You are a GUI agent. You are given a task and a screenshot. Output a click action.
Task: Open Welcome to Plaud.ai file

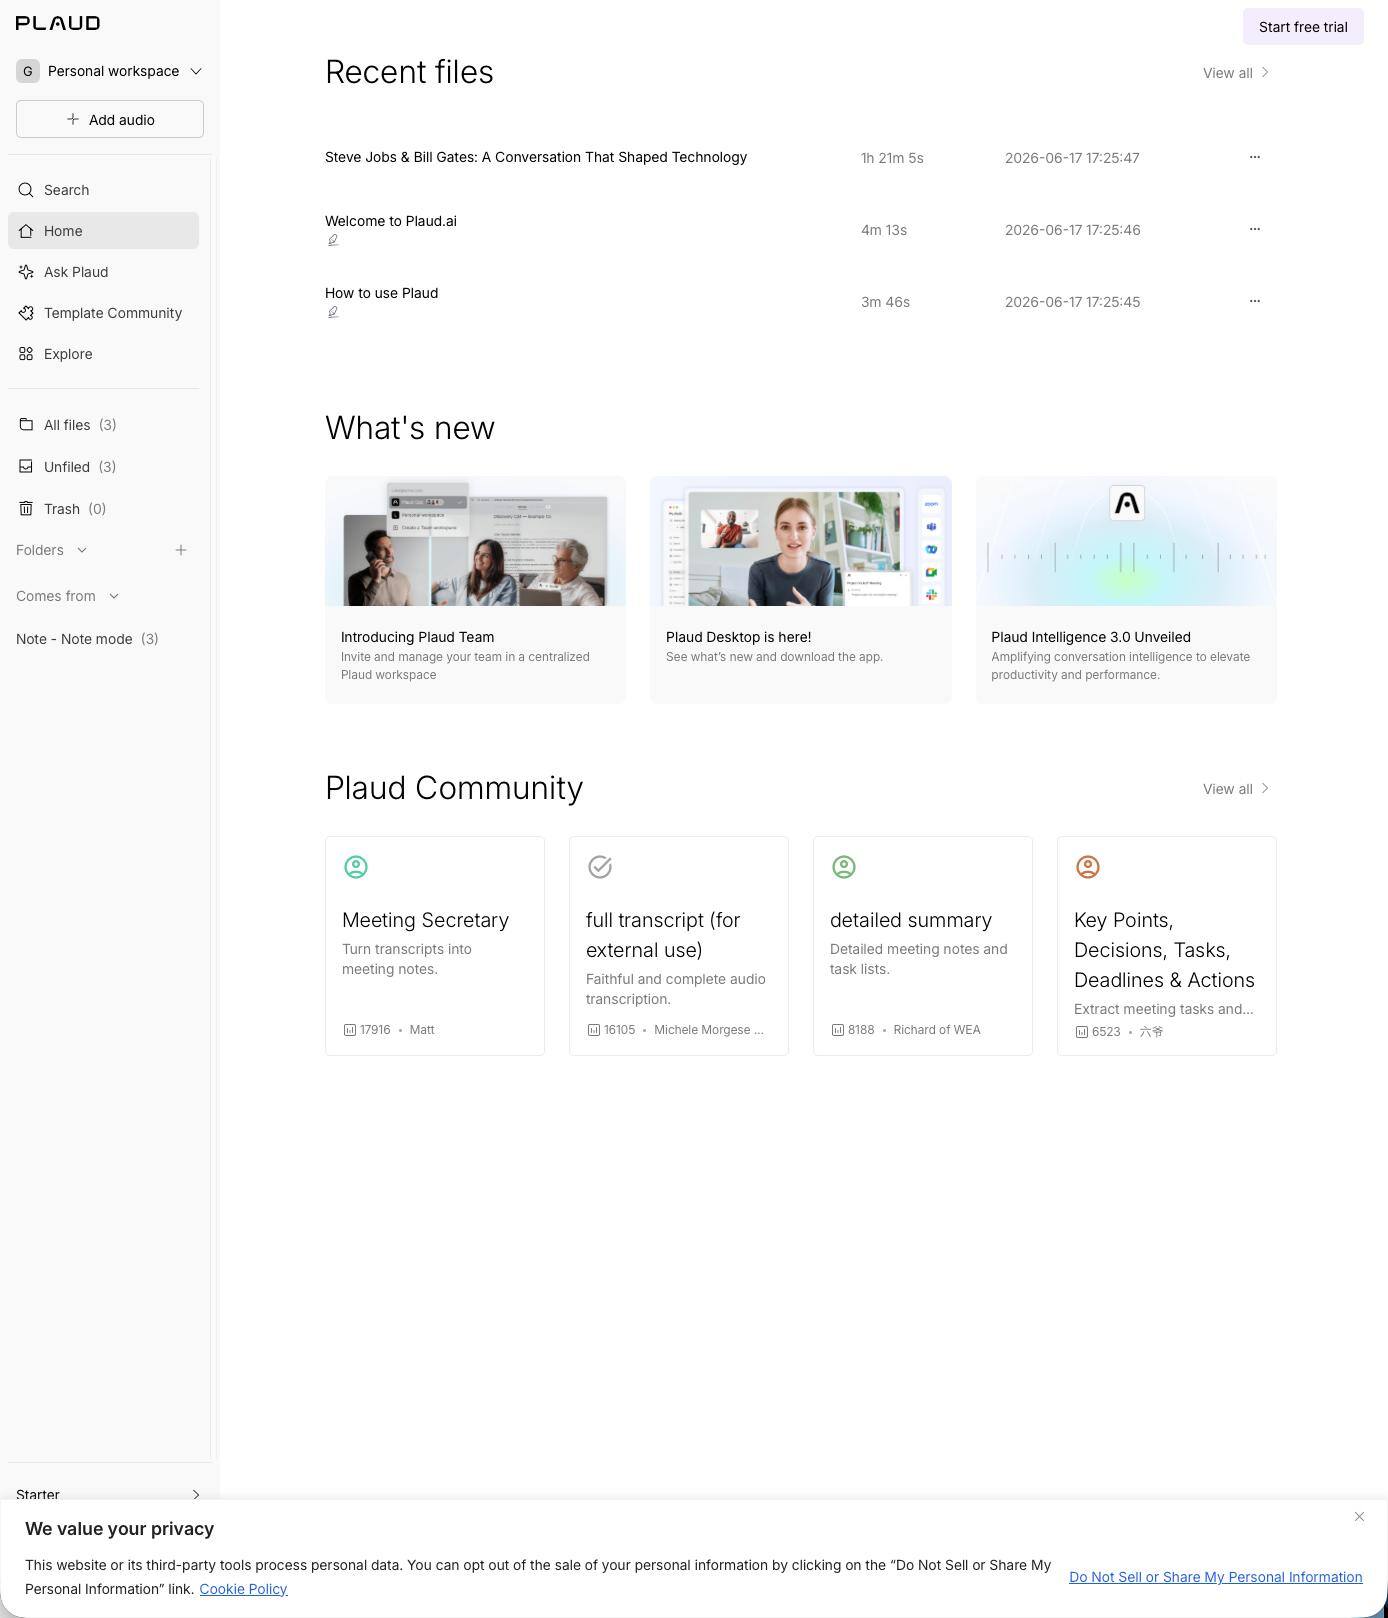[x=391, y=221]
